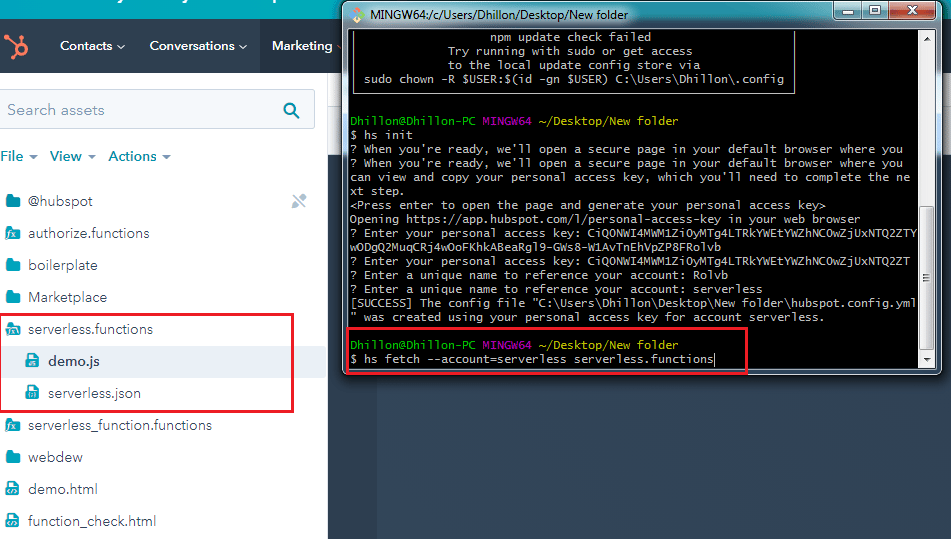This screenshot has height=539, width=951.
Task: Click the 'hs fetch --account=serverless' command line
Action: (x=533, y=360)
